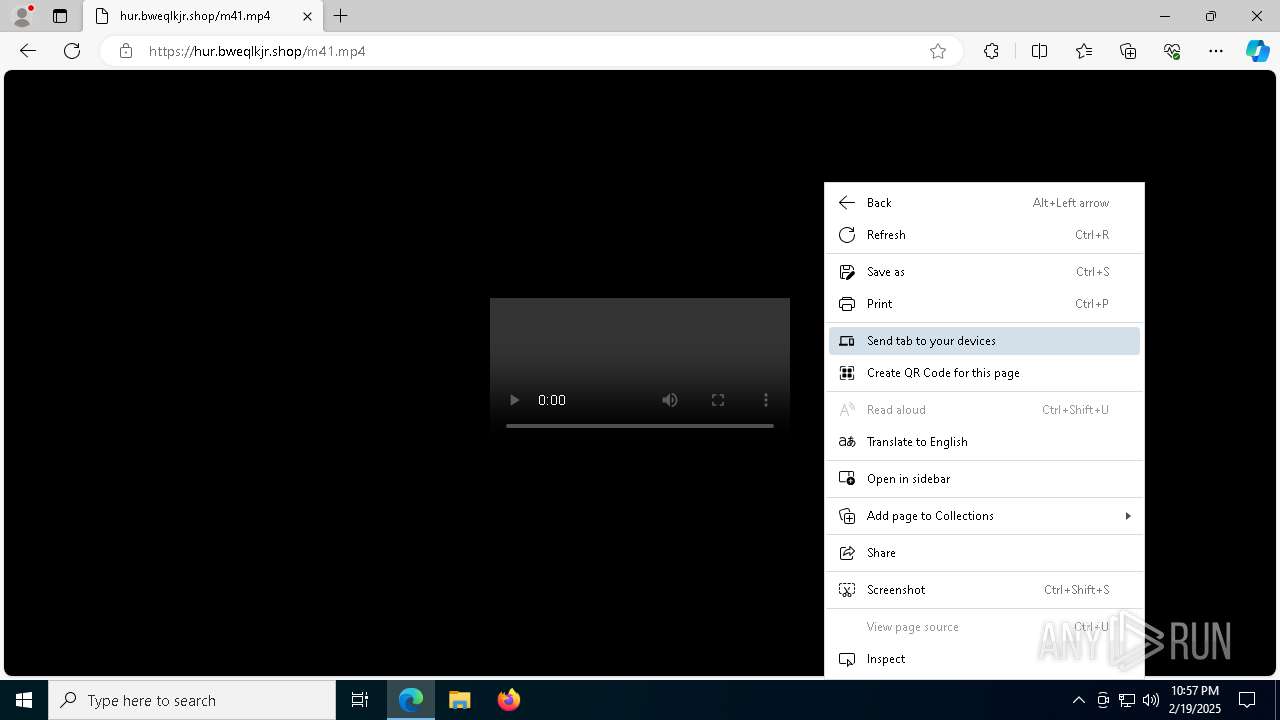Choose Refresh in context menu
Screen dimensions: 1280x720
[x=984, y=235]
